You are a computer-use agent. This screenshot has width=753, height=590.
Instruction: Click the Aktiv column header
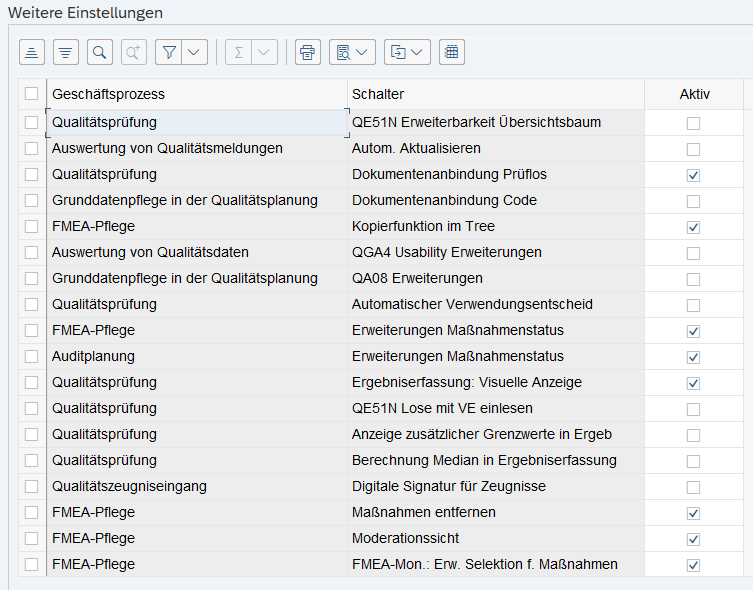(694, 94)
